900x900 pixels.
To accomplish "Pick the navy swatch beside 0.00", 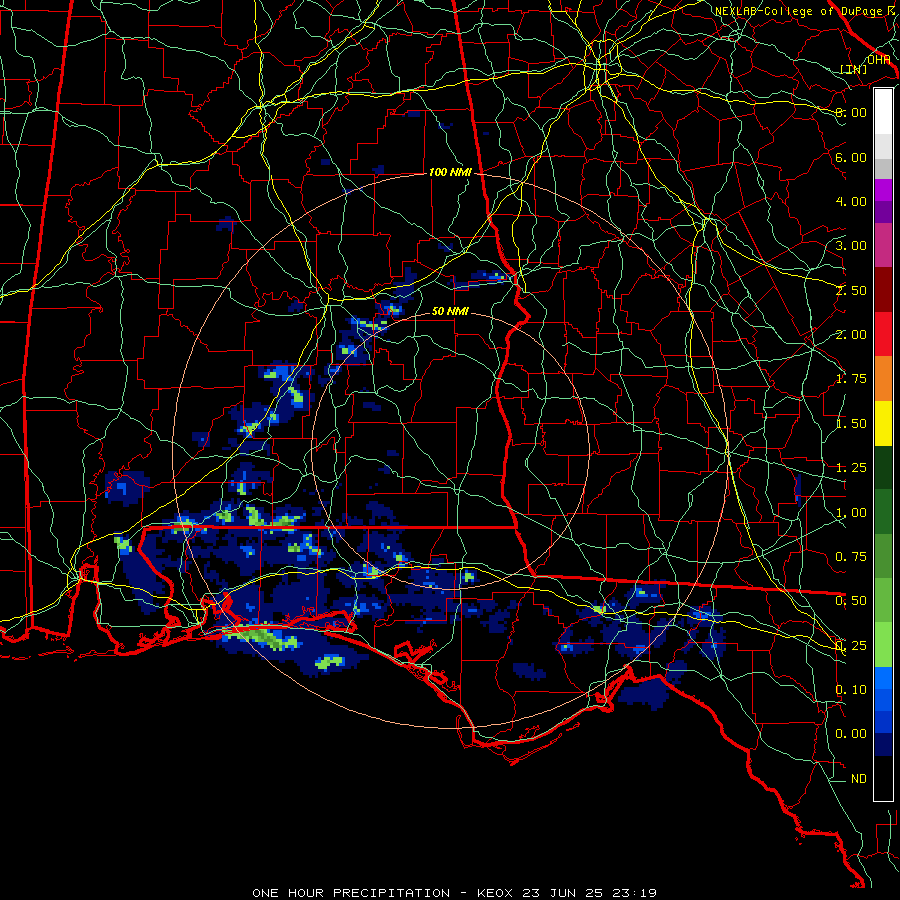I will 883,745.
